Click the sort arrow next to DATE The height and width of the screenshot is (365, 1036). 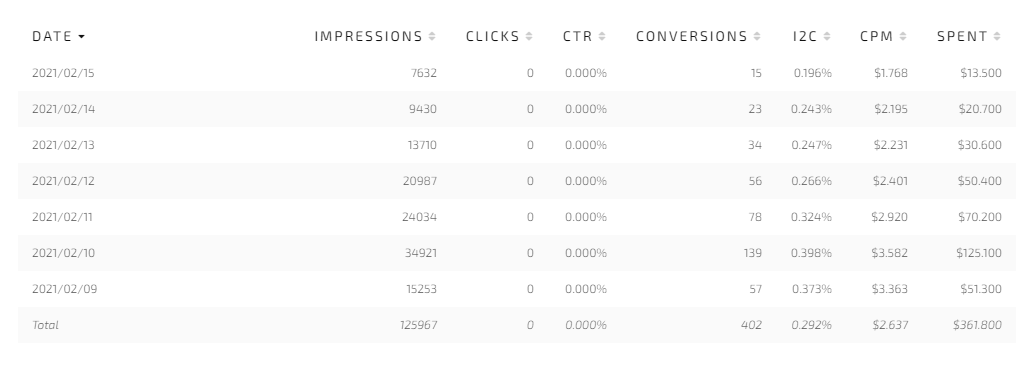coord(81,37)
